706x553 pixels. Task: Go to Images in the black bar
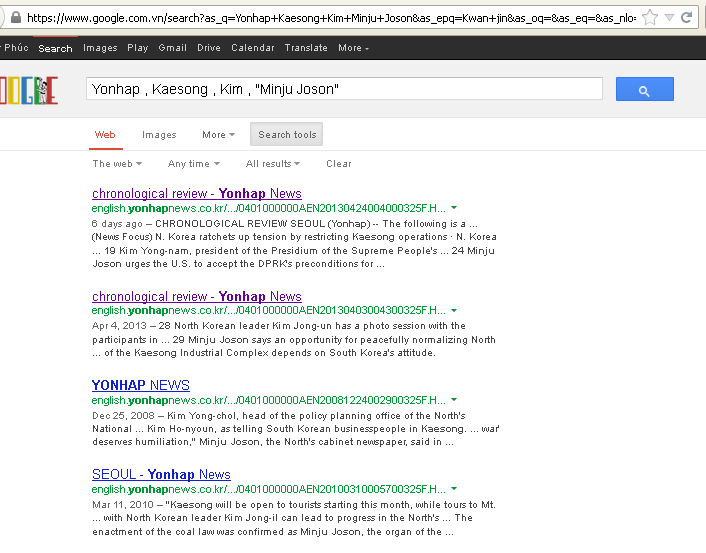pos(100,48)
